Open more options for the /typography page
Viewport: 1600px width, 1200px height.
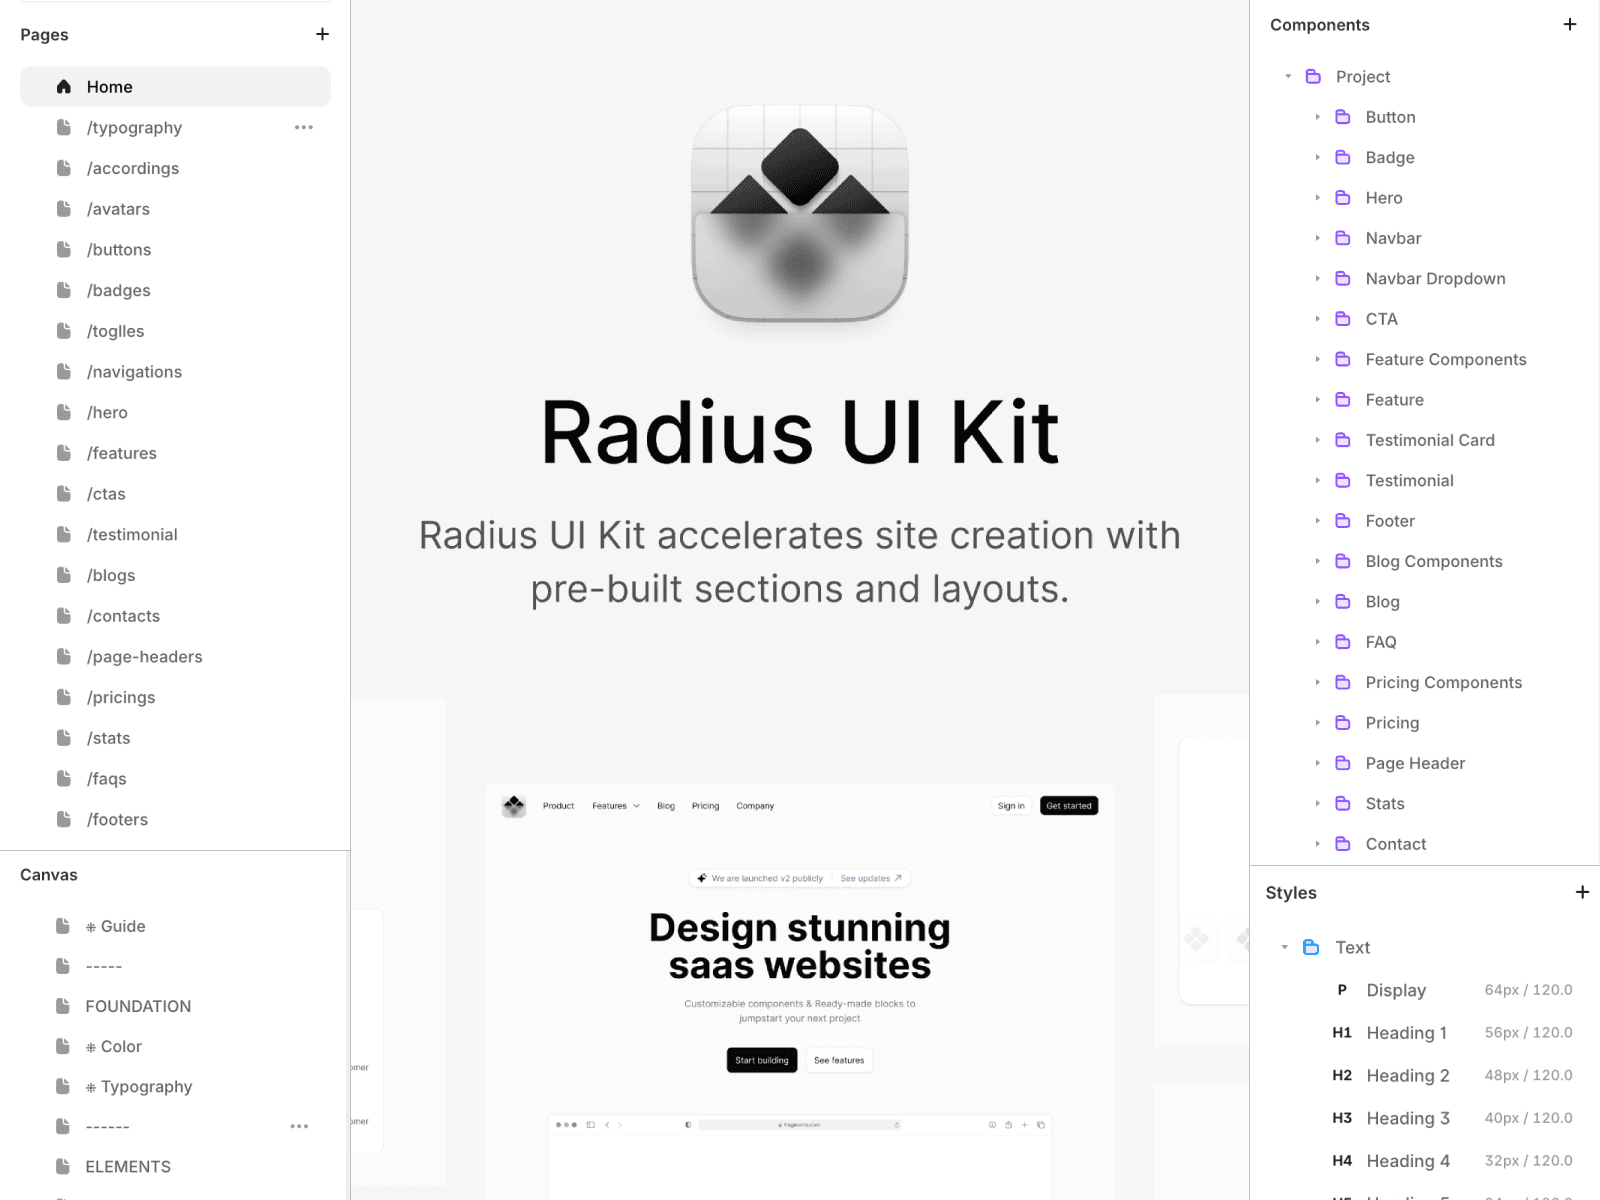[304, 127]
